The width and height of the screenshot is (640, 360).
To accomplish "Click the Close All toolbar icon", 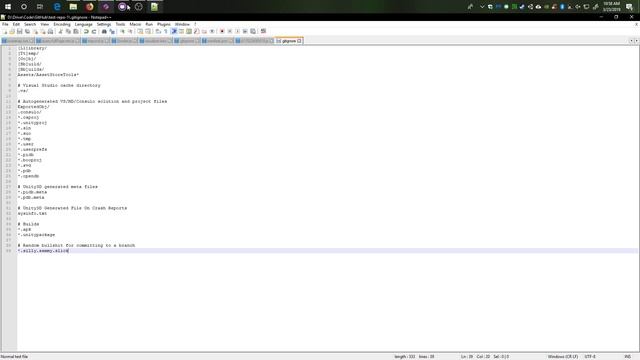I will click(43, 31).
